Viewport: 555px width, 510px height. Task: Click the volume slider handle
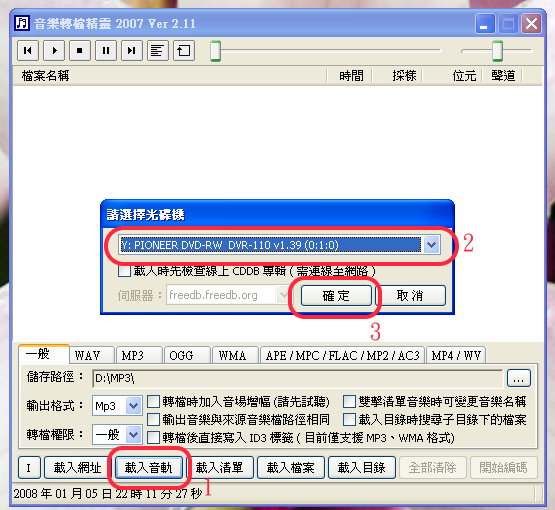click(497, 51)
